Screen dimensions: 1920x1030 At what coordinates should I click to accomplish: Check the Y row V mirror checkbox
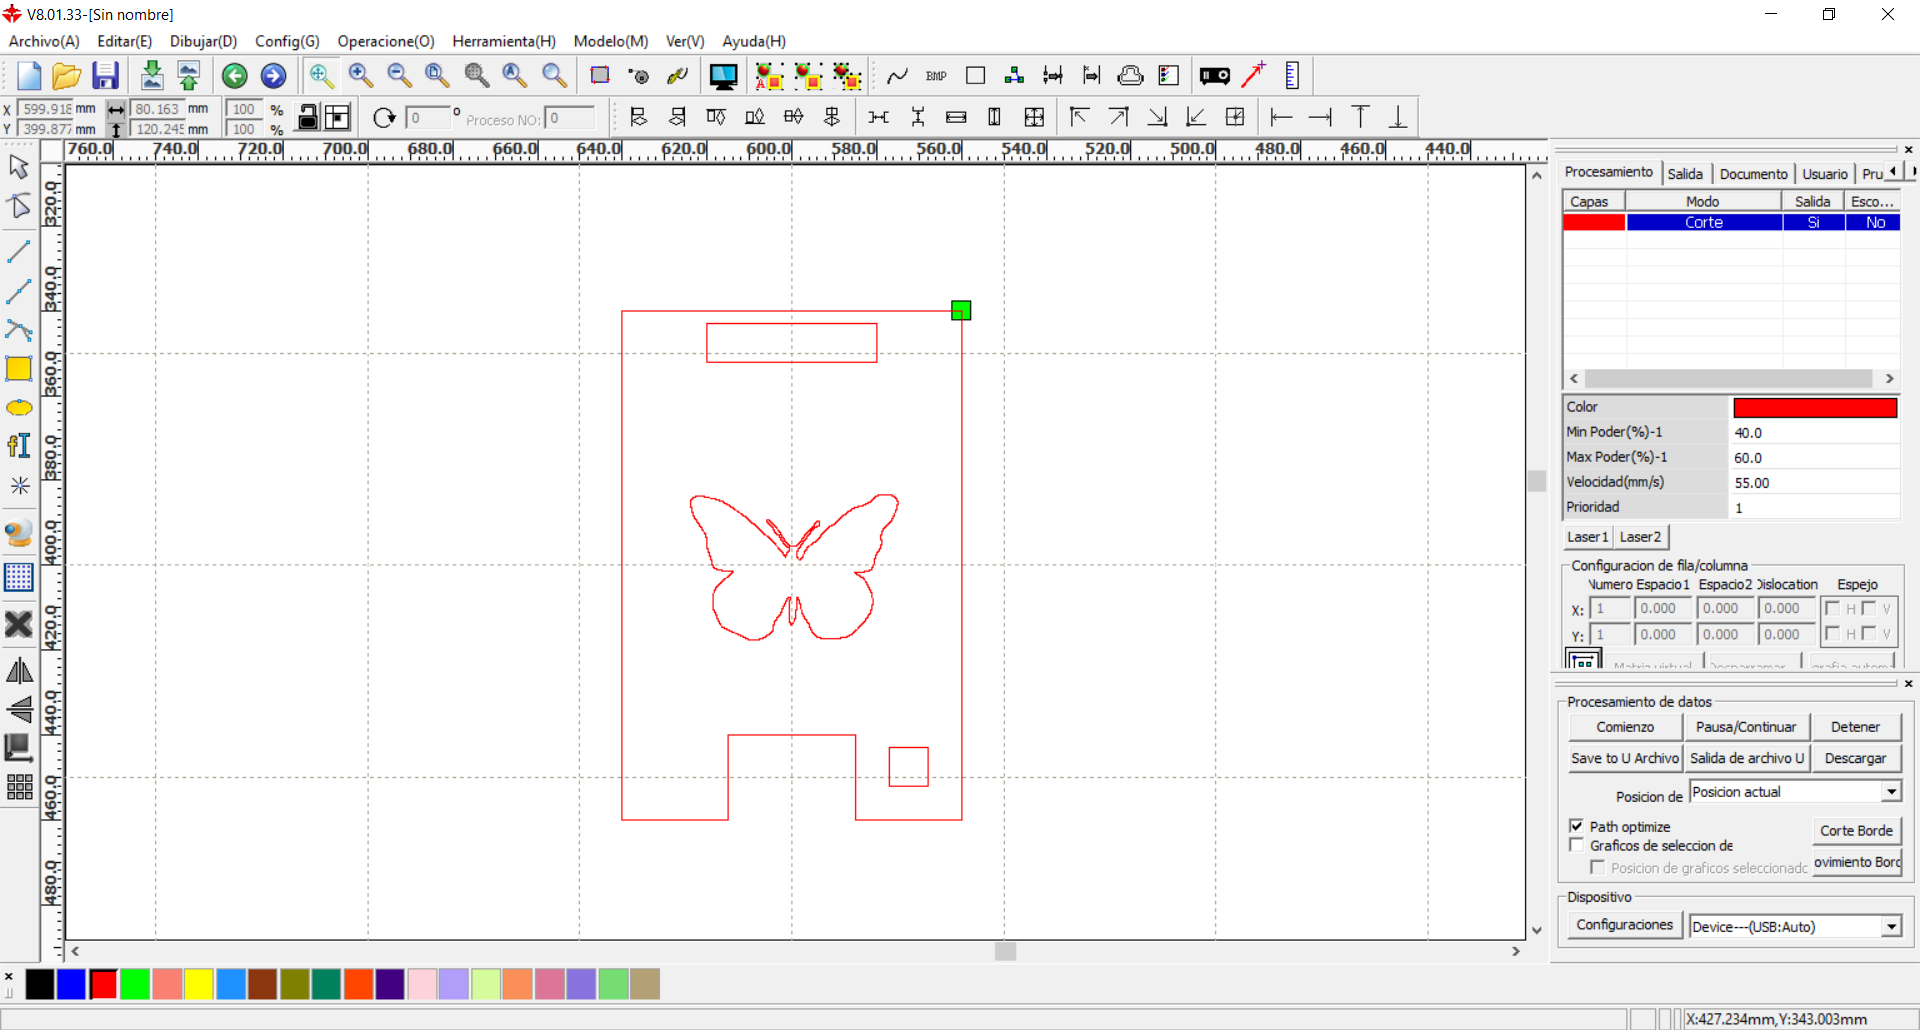pyautogui.click(x=1869, y=633)
